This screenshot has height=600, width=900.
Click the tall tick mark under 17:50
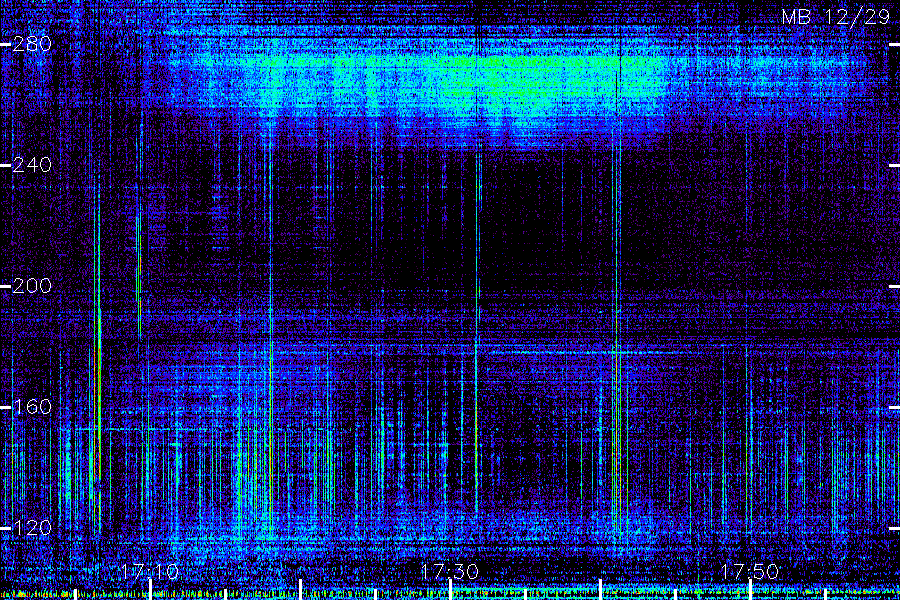point(750,590)
